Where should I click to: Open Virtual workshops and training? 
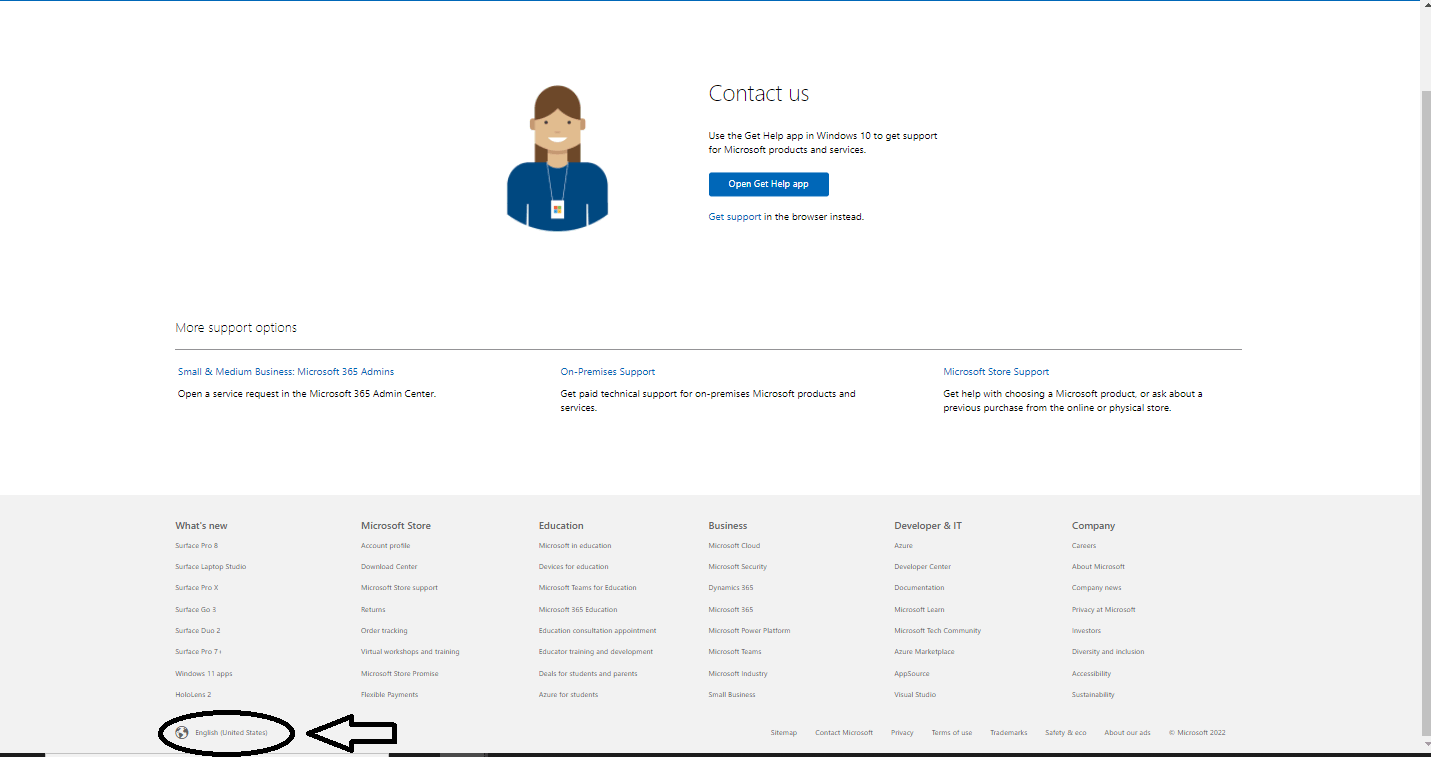point(410,652)
